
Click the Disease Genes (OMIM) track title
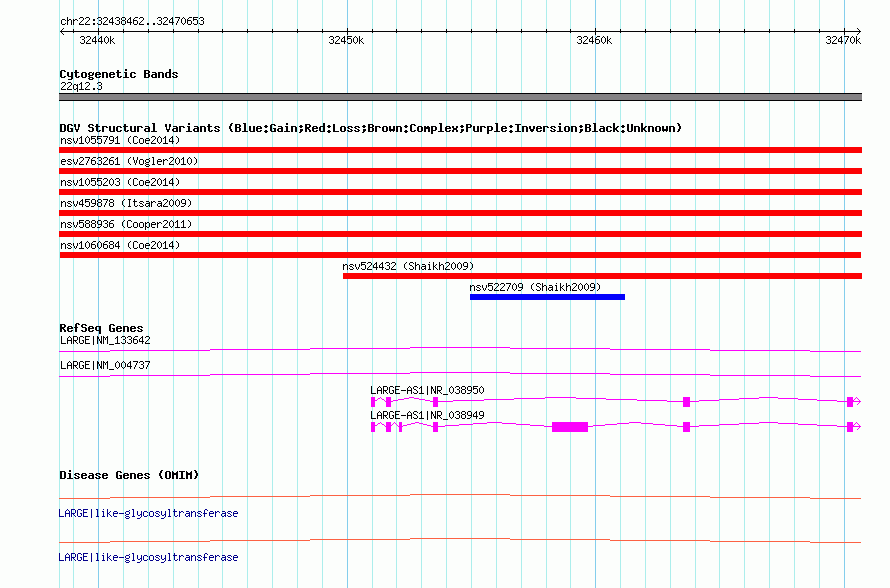tap(129, 475)
